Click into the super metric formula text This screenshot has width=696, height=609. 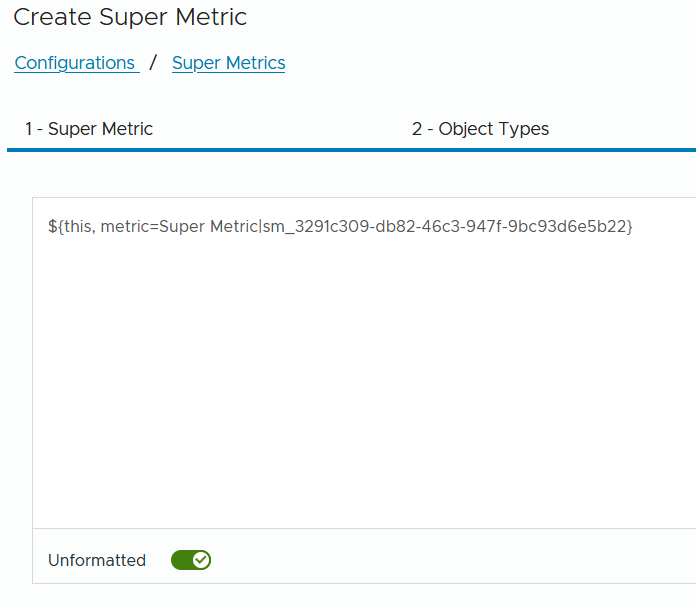tap(340, 226)
